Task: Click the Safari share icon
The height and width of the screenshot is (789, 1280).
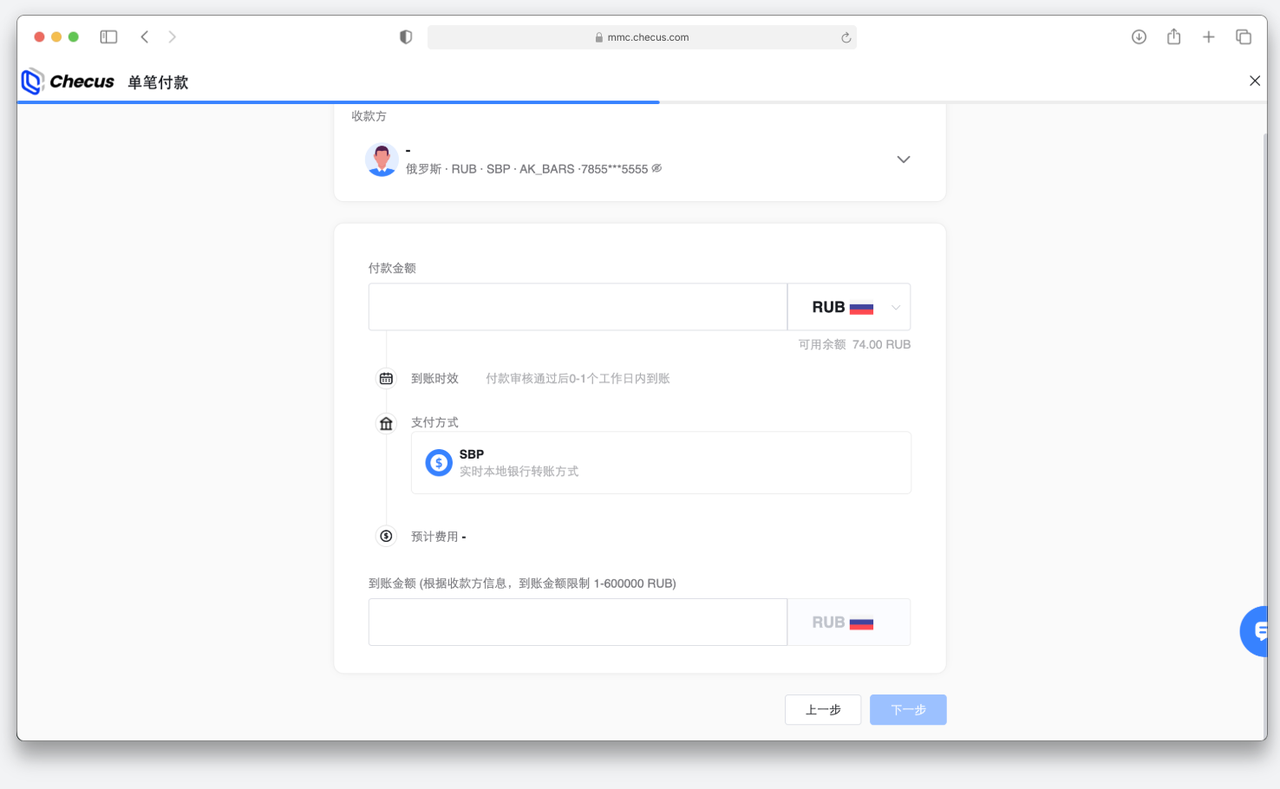Action: click(1174, 37)
